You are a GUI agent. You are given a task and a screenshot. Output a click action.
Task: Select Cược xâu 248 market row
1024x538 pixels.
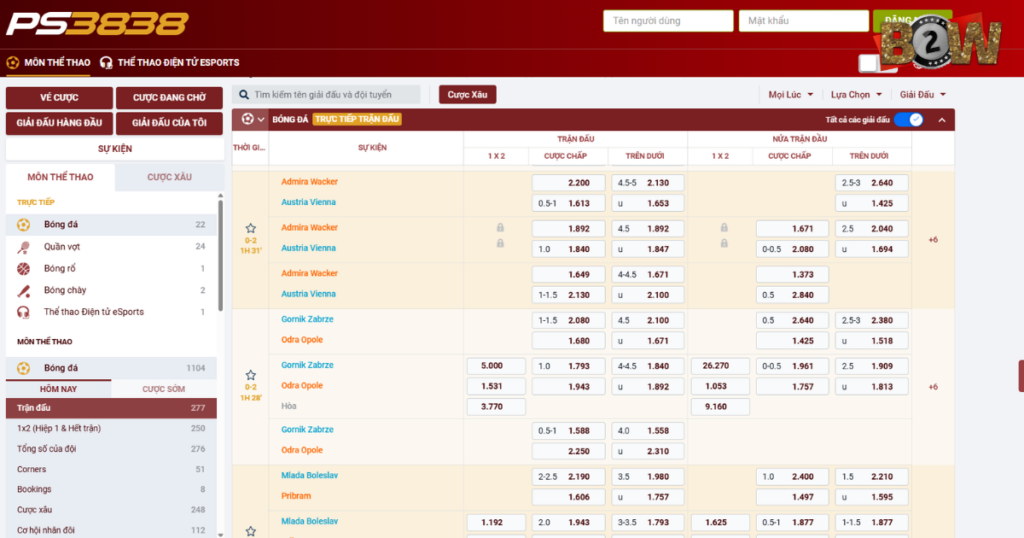(111, 509)
